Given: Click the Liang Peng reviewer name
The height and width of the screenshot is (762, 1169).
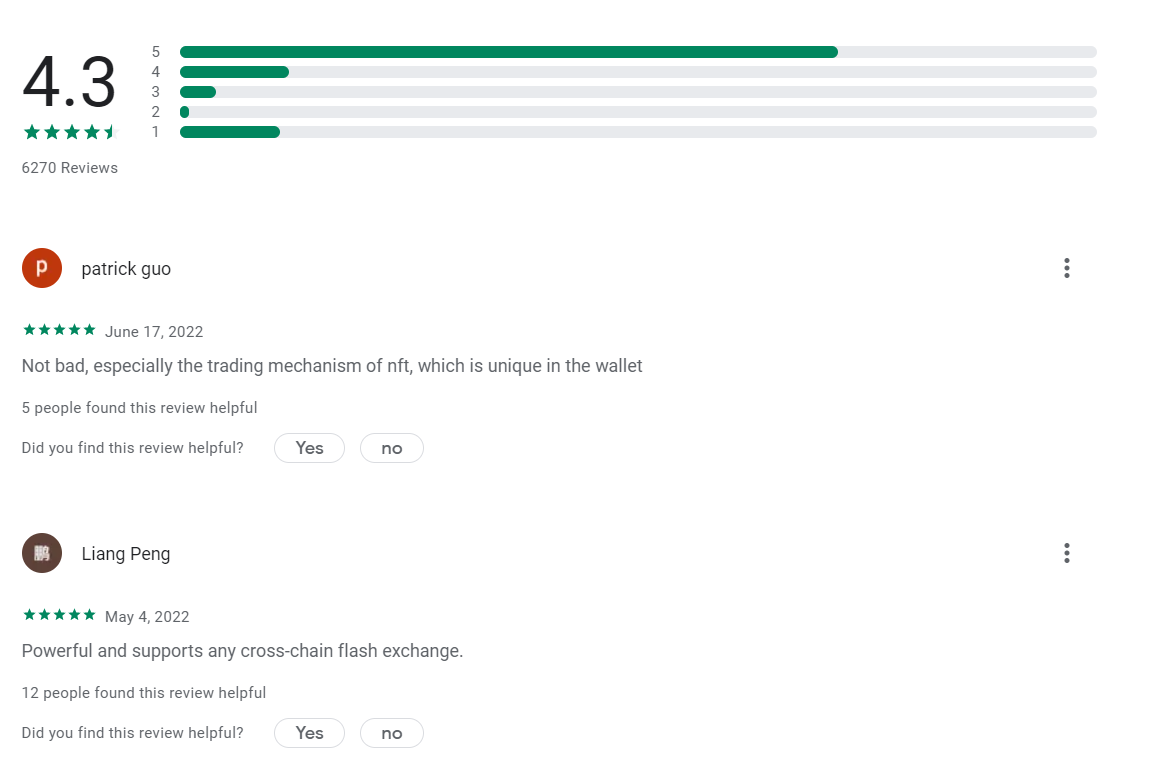Looking at the screenshot, I should [x=126, y=554].
